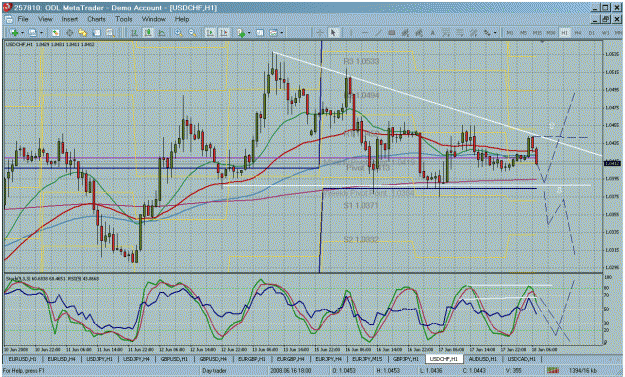The height and width of the screenshot is (377, 625).
Task: Switch to line chart icon
Action: [161, 33]
